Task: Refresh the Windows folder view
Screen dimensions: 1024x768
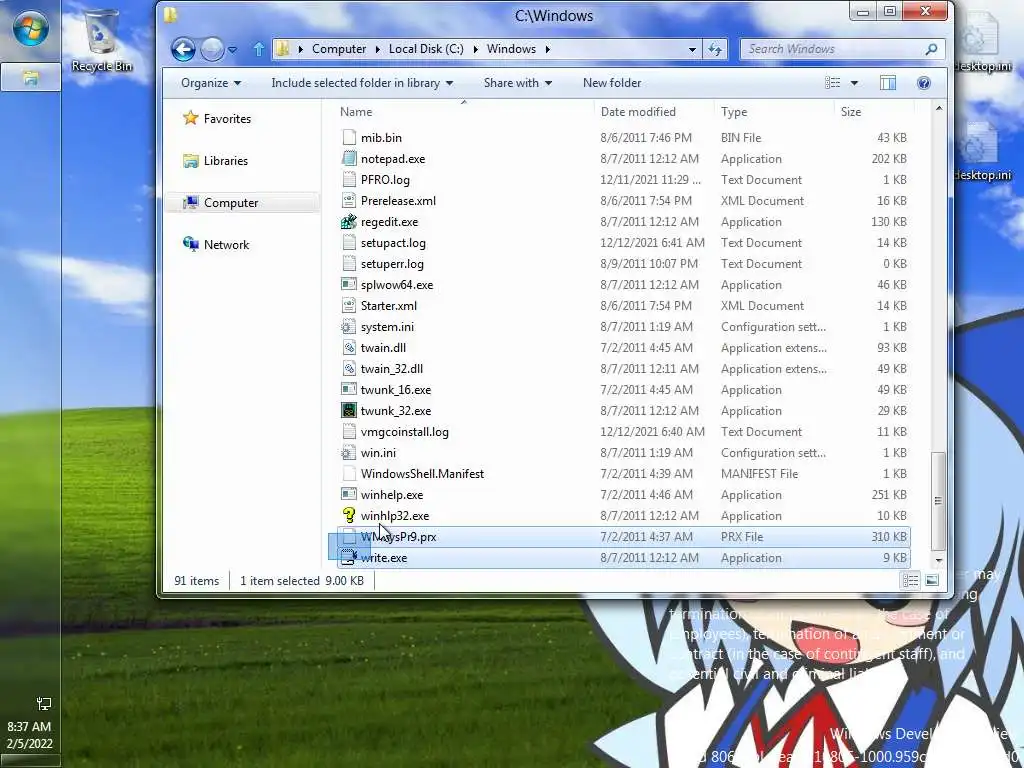Action: [715, 49]
